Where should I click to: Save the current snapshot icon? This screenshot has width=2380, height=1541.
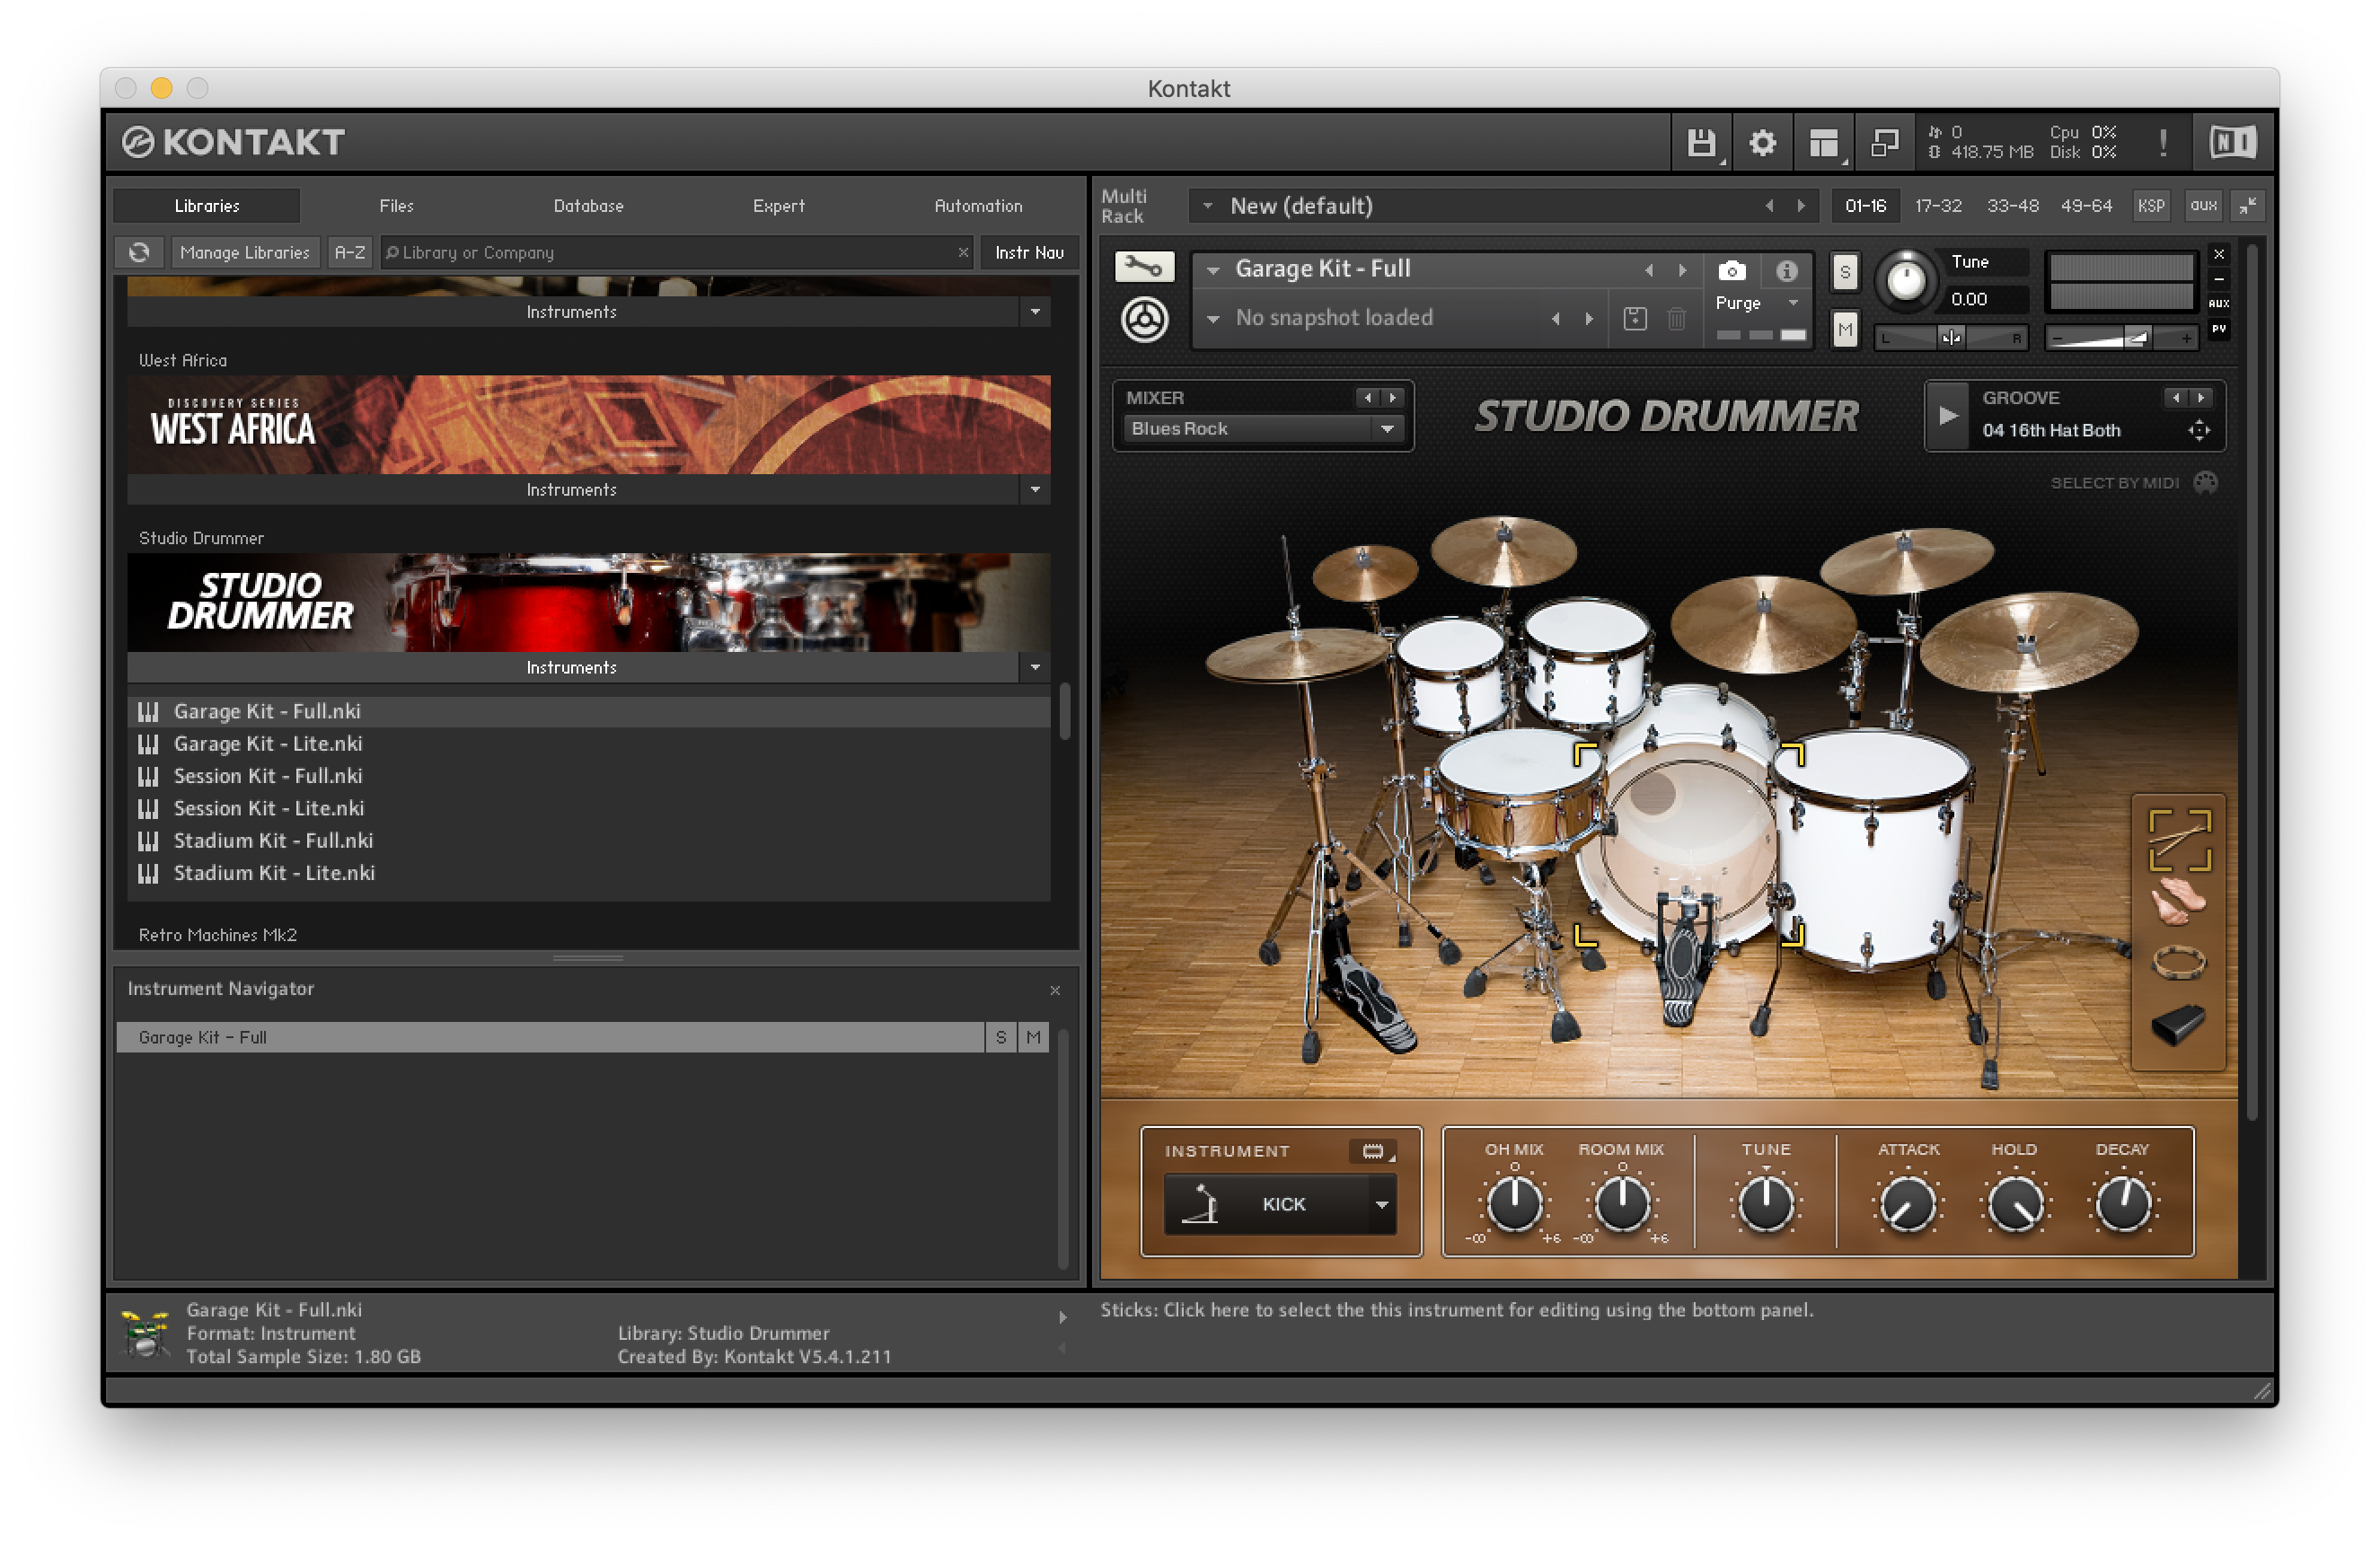tap(1635, 319)
